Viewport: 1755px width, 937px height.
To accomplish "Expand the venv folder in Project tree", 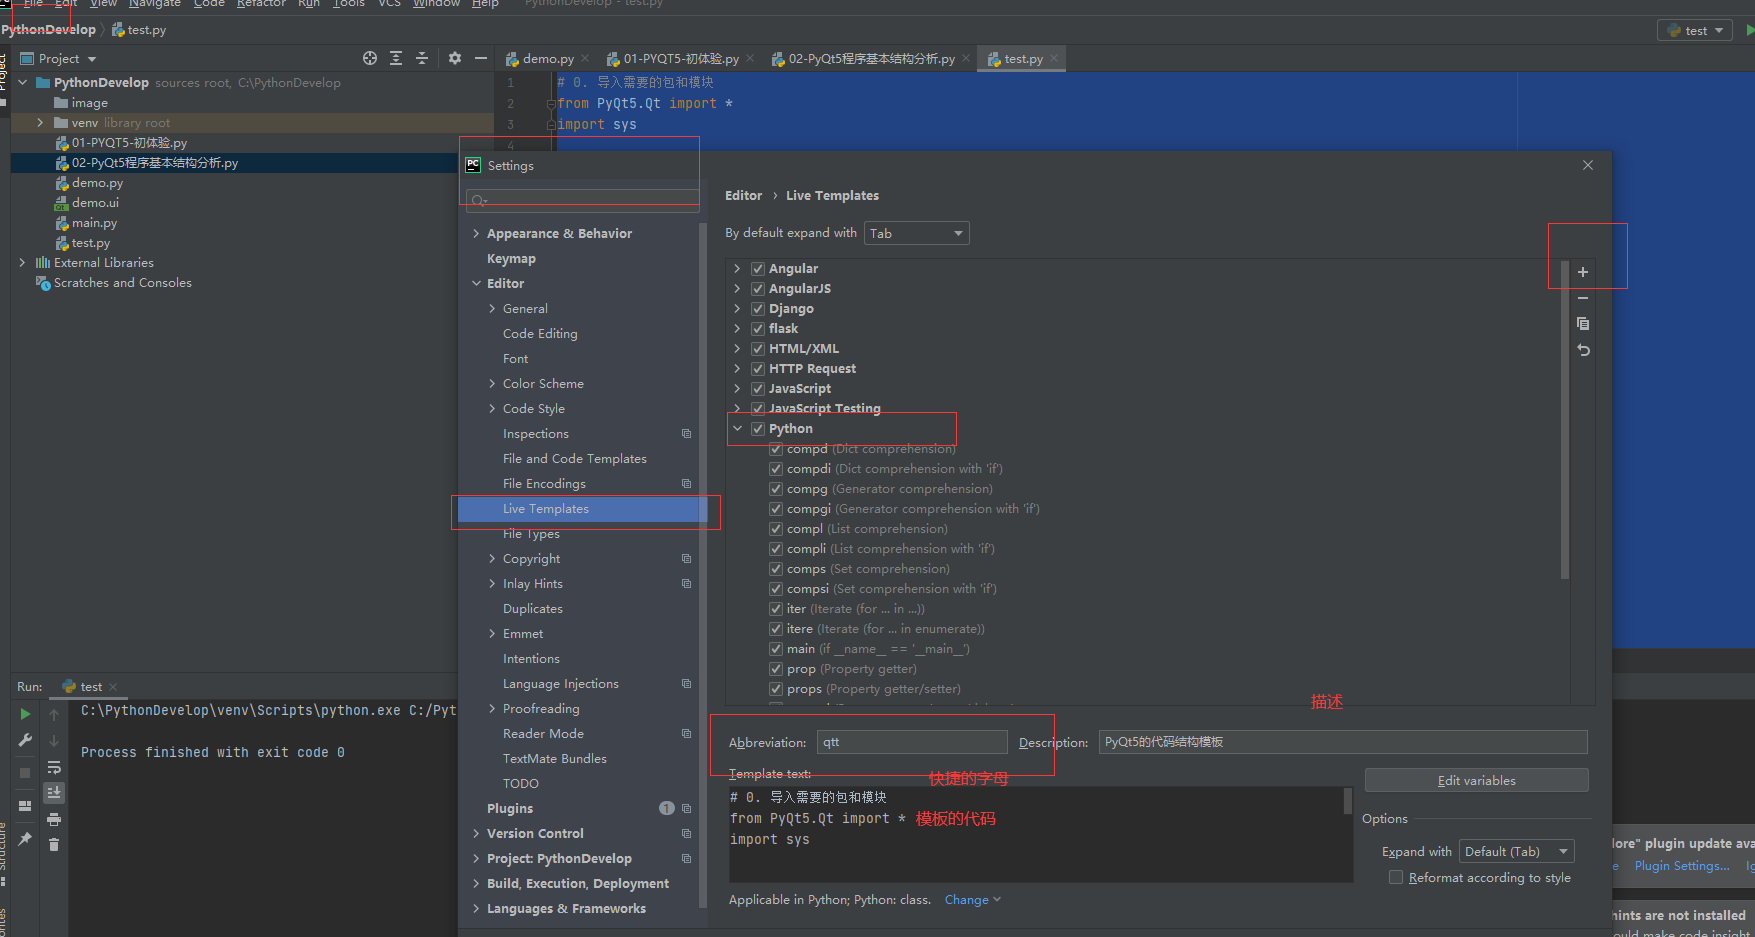I will pyautogui.click(x=40, y=122).
